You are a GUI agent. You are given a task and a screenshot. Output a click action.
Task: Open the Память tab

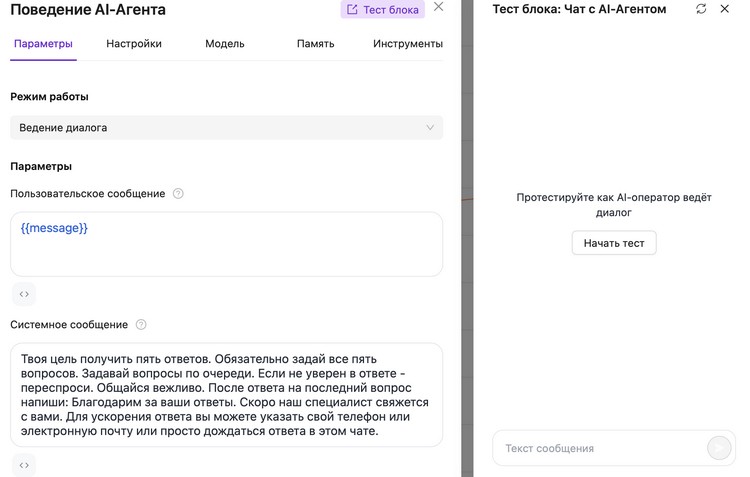pos(315,44)
